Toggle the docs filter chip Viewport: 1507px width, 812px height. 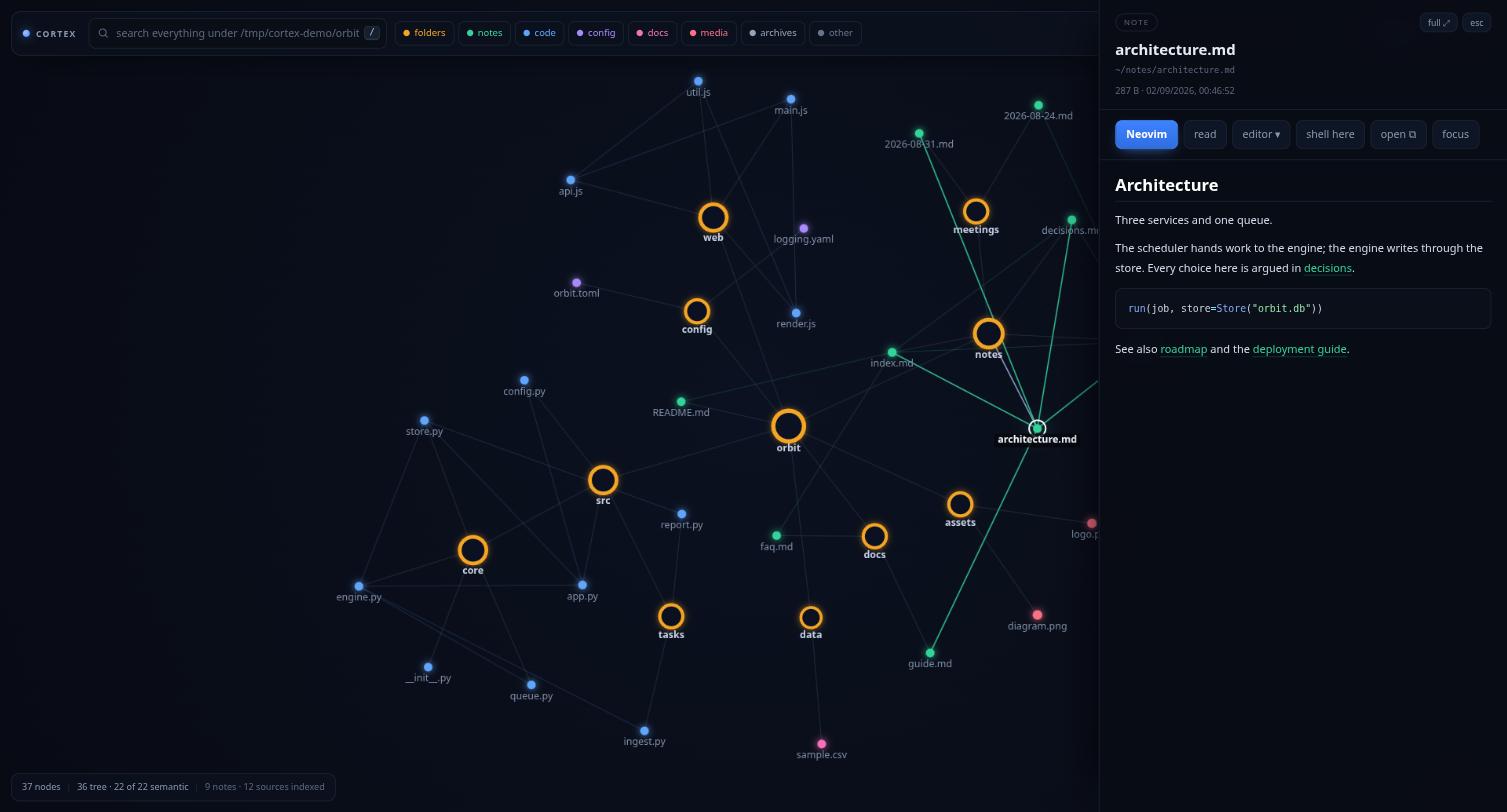(x=652, y=33)
